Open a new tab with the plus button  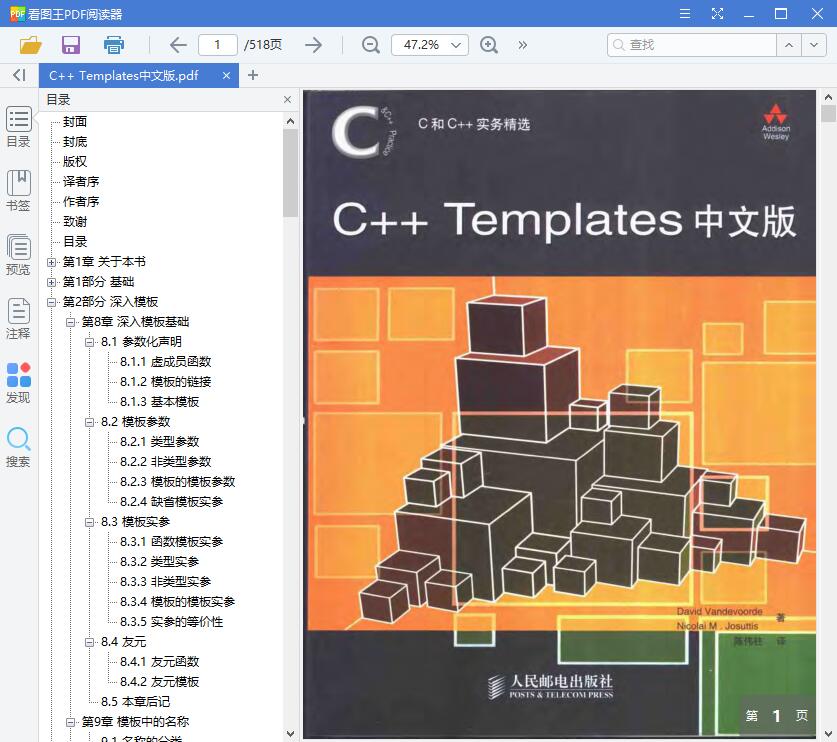tap(253, 75)
